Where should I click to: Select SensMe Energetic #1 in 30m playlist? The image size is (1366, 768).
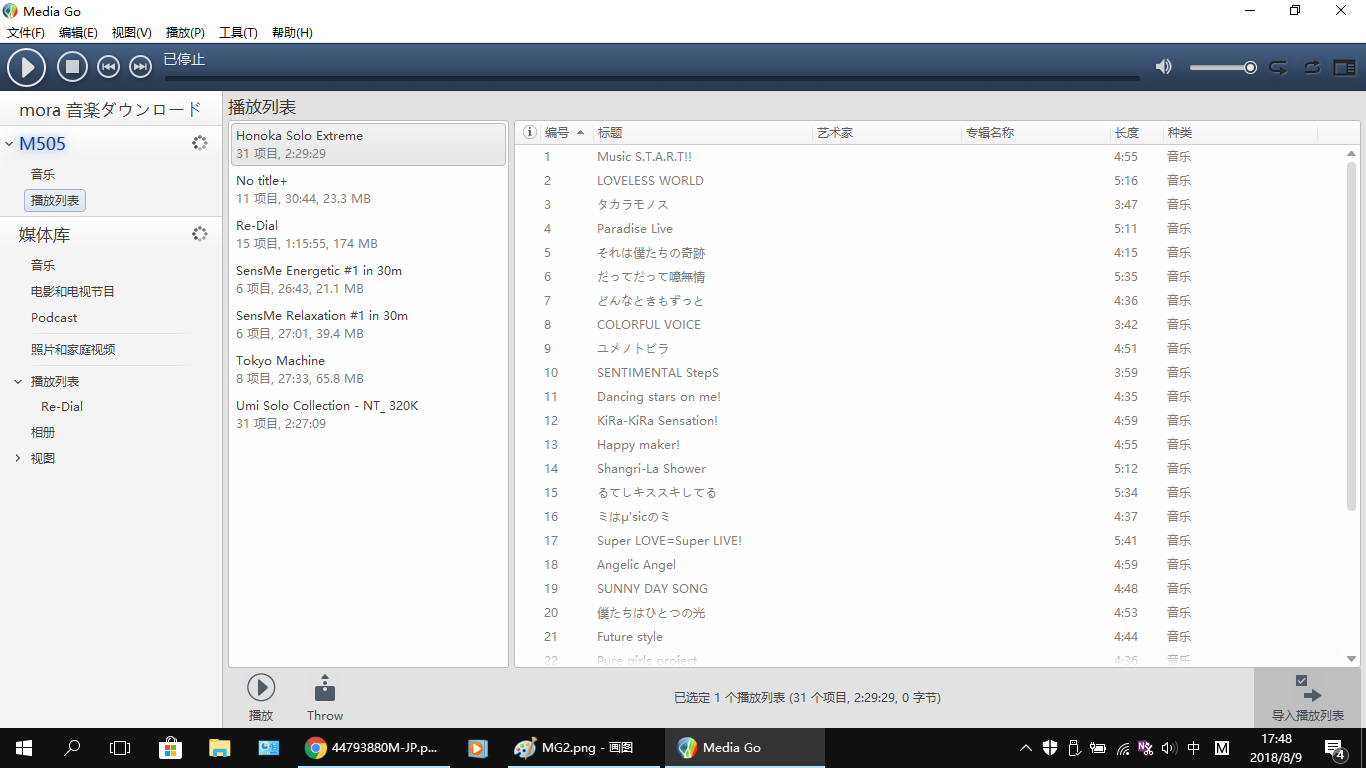368,279
